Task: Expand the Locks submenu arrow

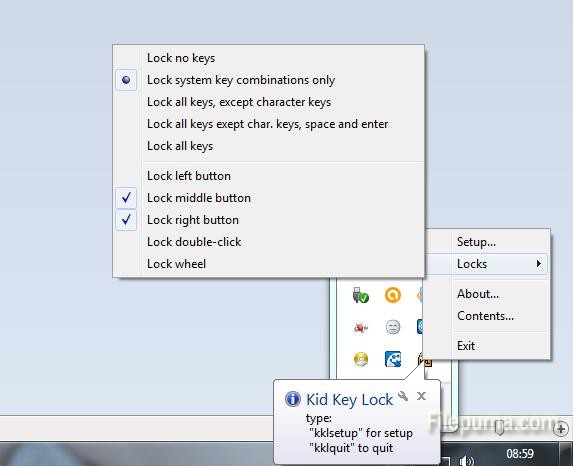Action: pyautogui.click(x=539, y=264)
